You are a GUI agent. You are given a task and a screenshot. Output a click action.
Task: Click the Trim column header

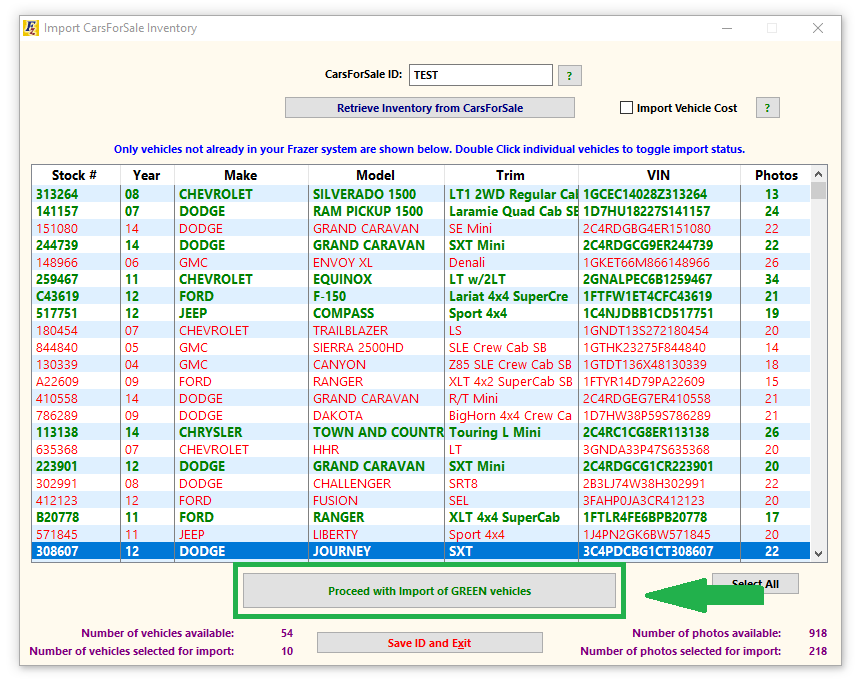coord(511,175)
